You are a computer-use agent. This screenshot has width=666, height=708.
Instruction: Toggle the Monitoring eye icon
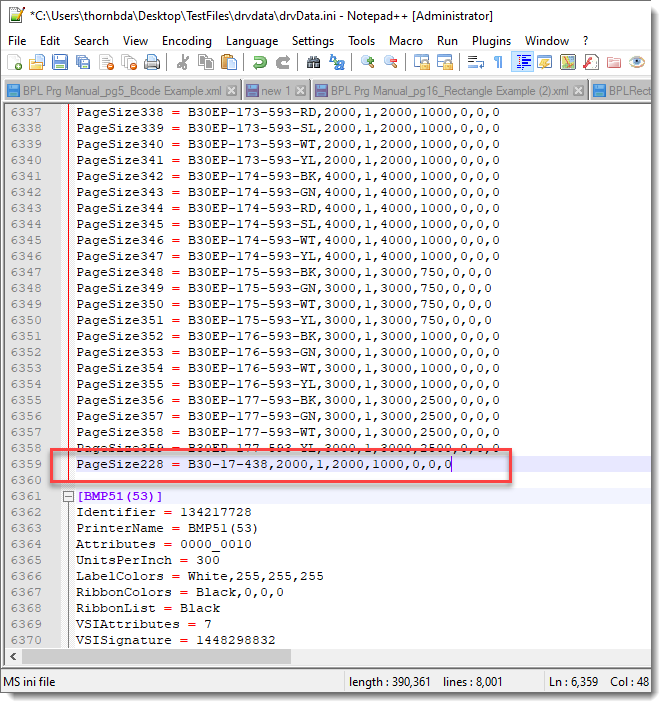[x=637, y=62]
